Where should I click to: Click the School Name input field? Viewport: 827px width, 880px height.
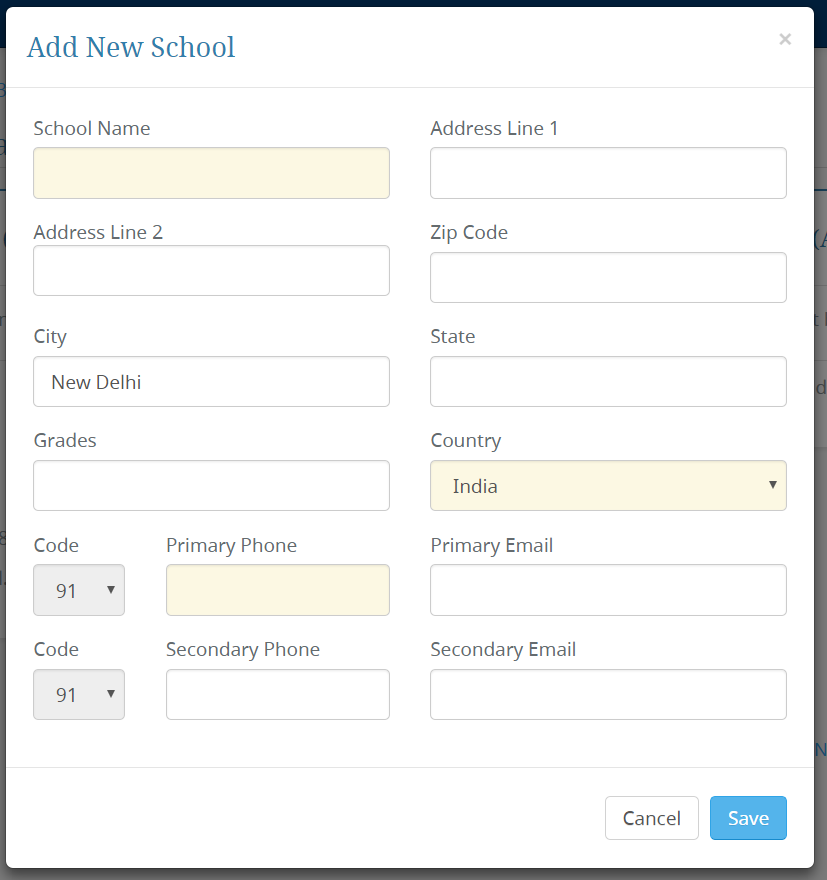(212, 173)
